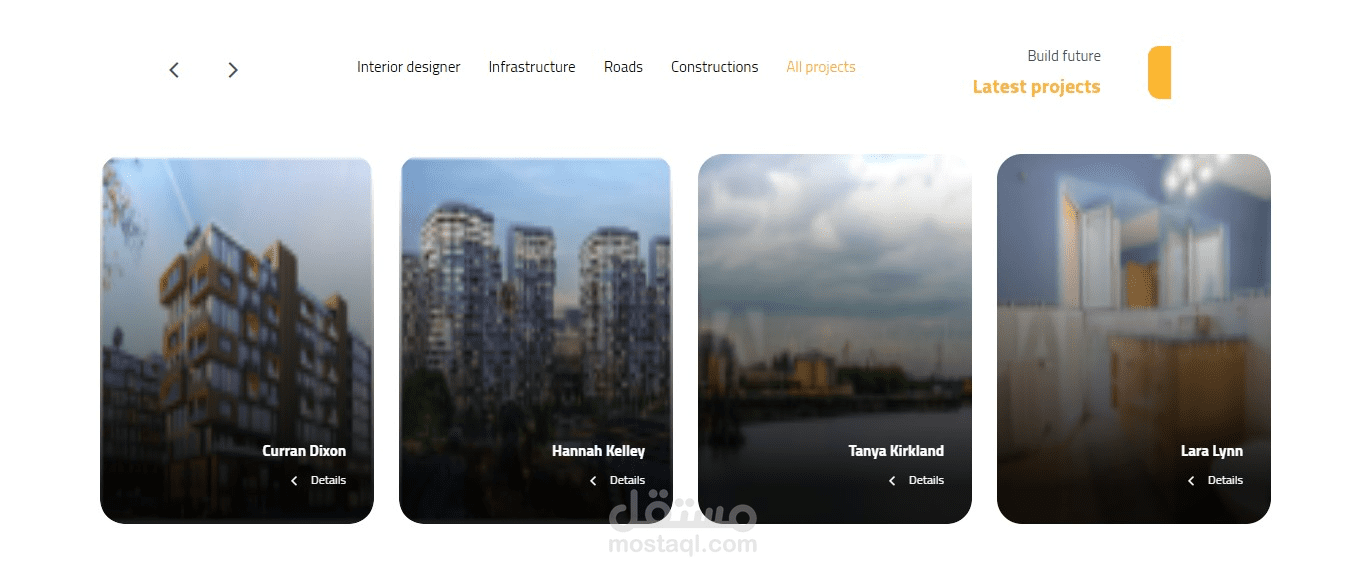Click the next carousel arrow
This screenshot has height=568, width=1366.
click(x=233, y=70)
